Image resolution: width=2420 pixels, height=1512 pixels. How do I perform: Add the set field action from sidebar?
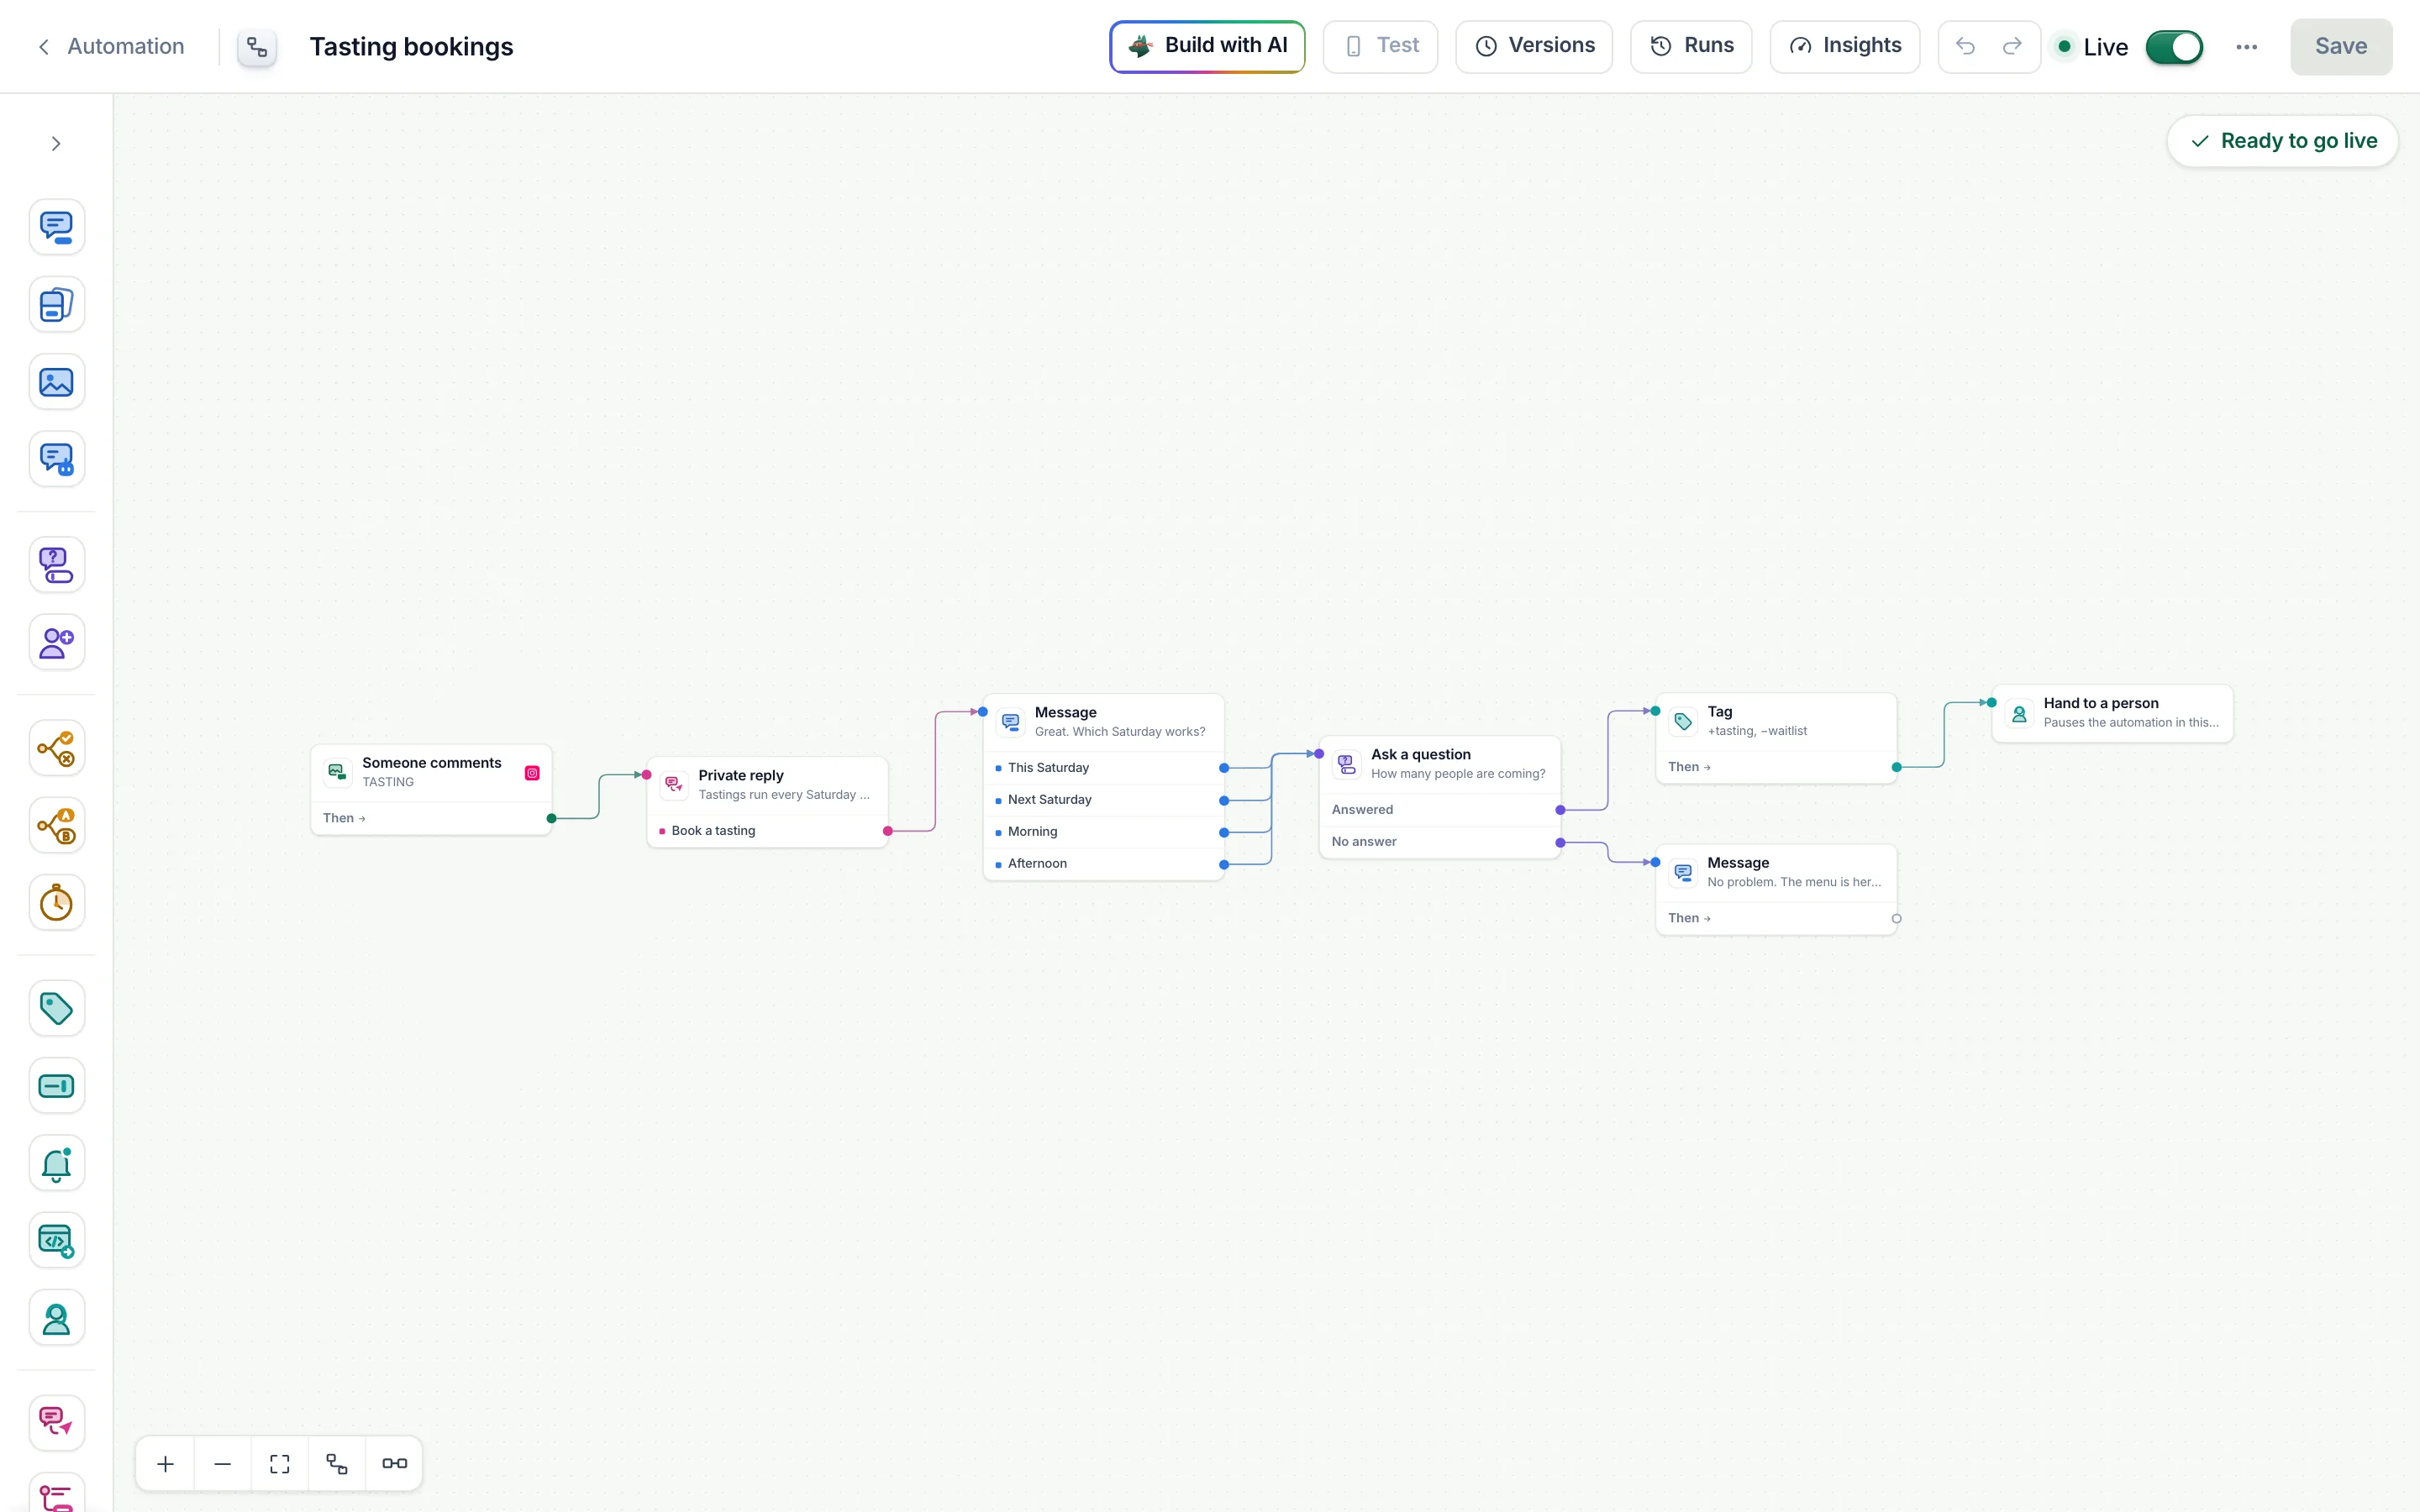click(56, 1086)
